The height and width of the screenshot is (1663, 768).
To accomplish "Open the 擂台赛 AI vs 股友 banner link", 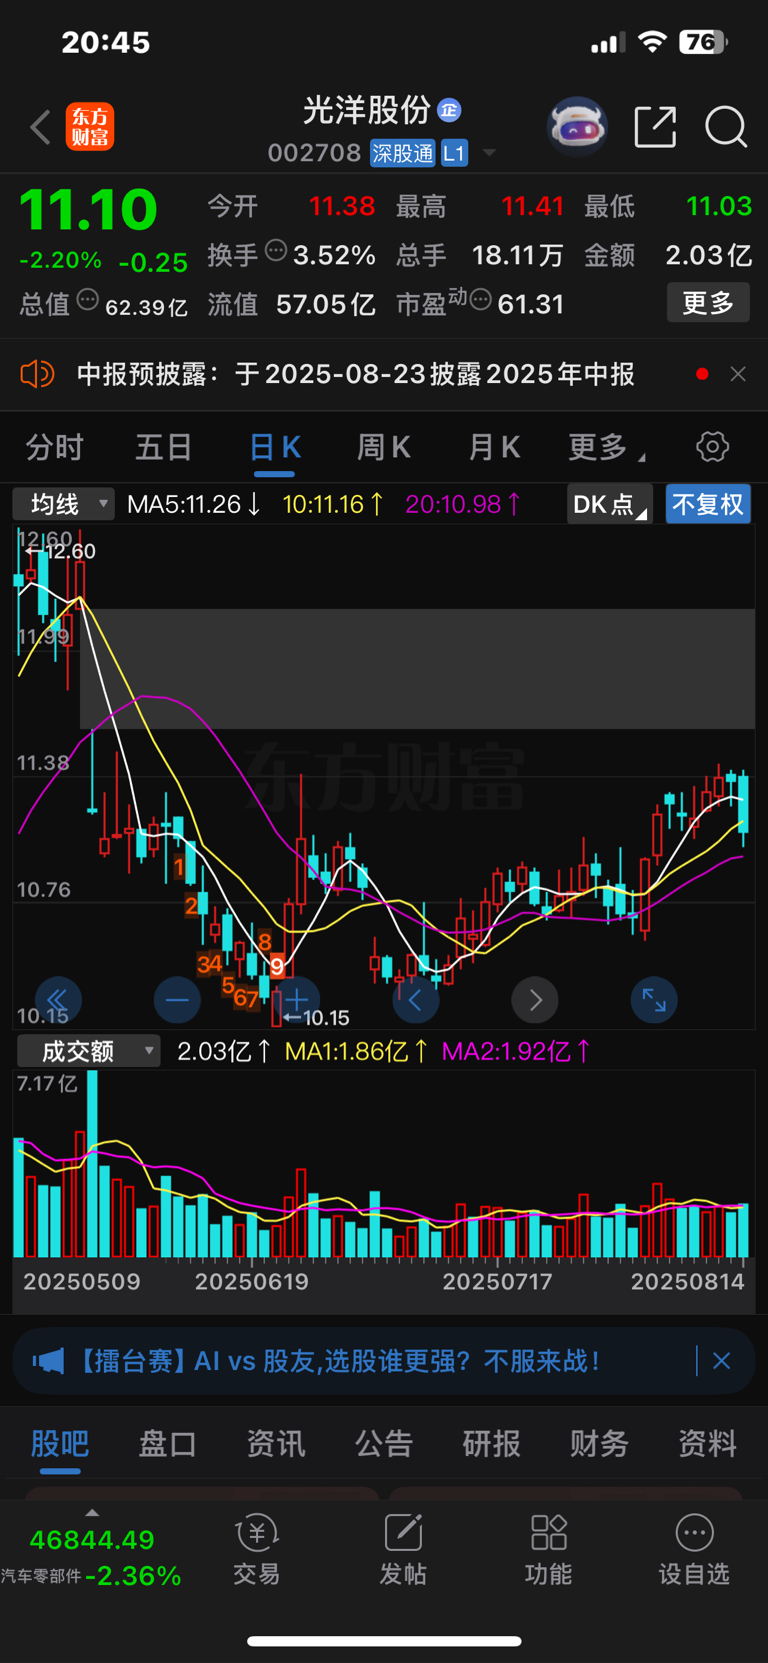I will 339,1361.
